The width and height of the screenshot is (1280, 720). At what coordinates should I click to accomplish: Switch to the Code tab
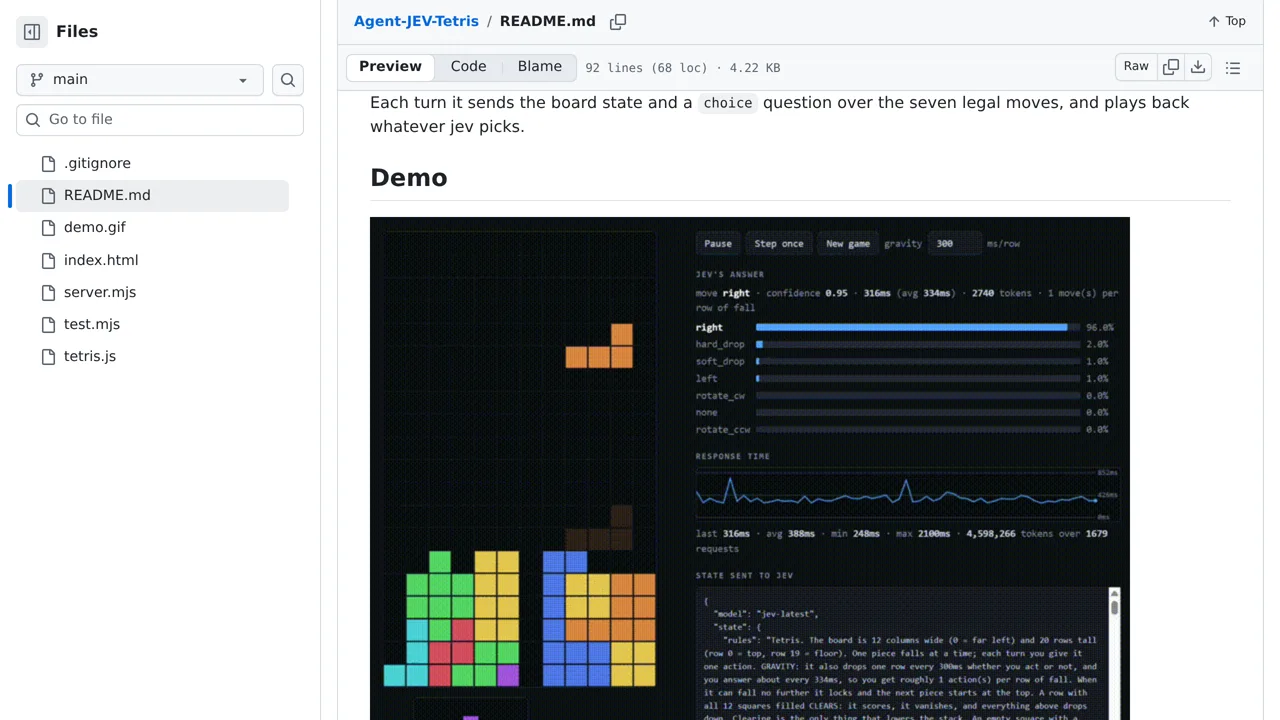tap(468, 67)
